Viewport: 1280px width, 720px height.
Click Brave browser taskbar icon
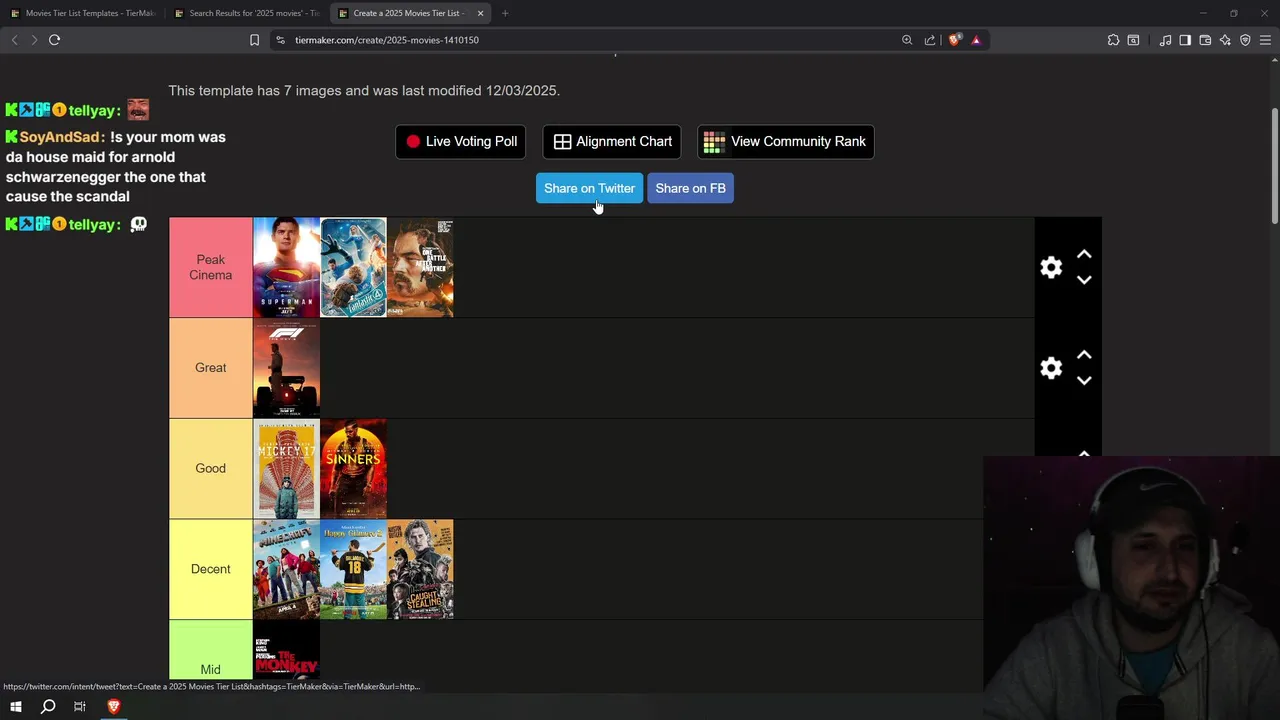tap(113, 707)
